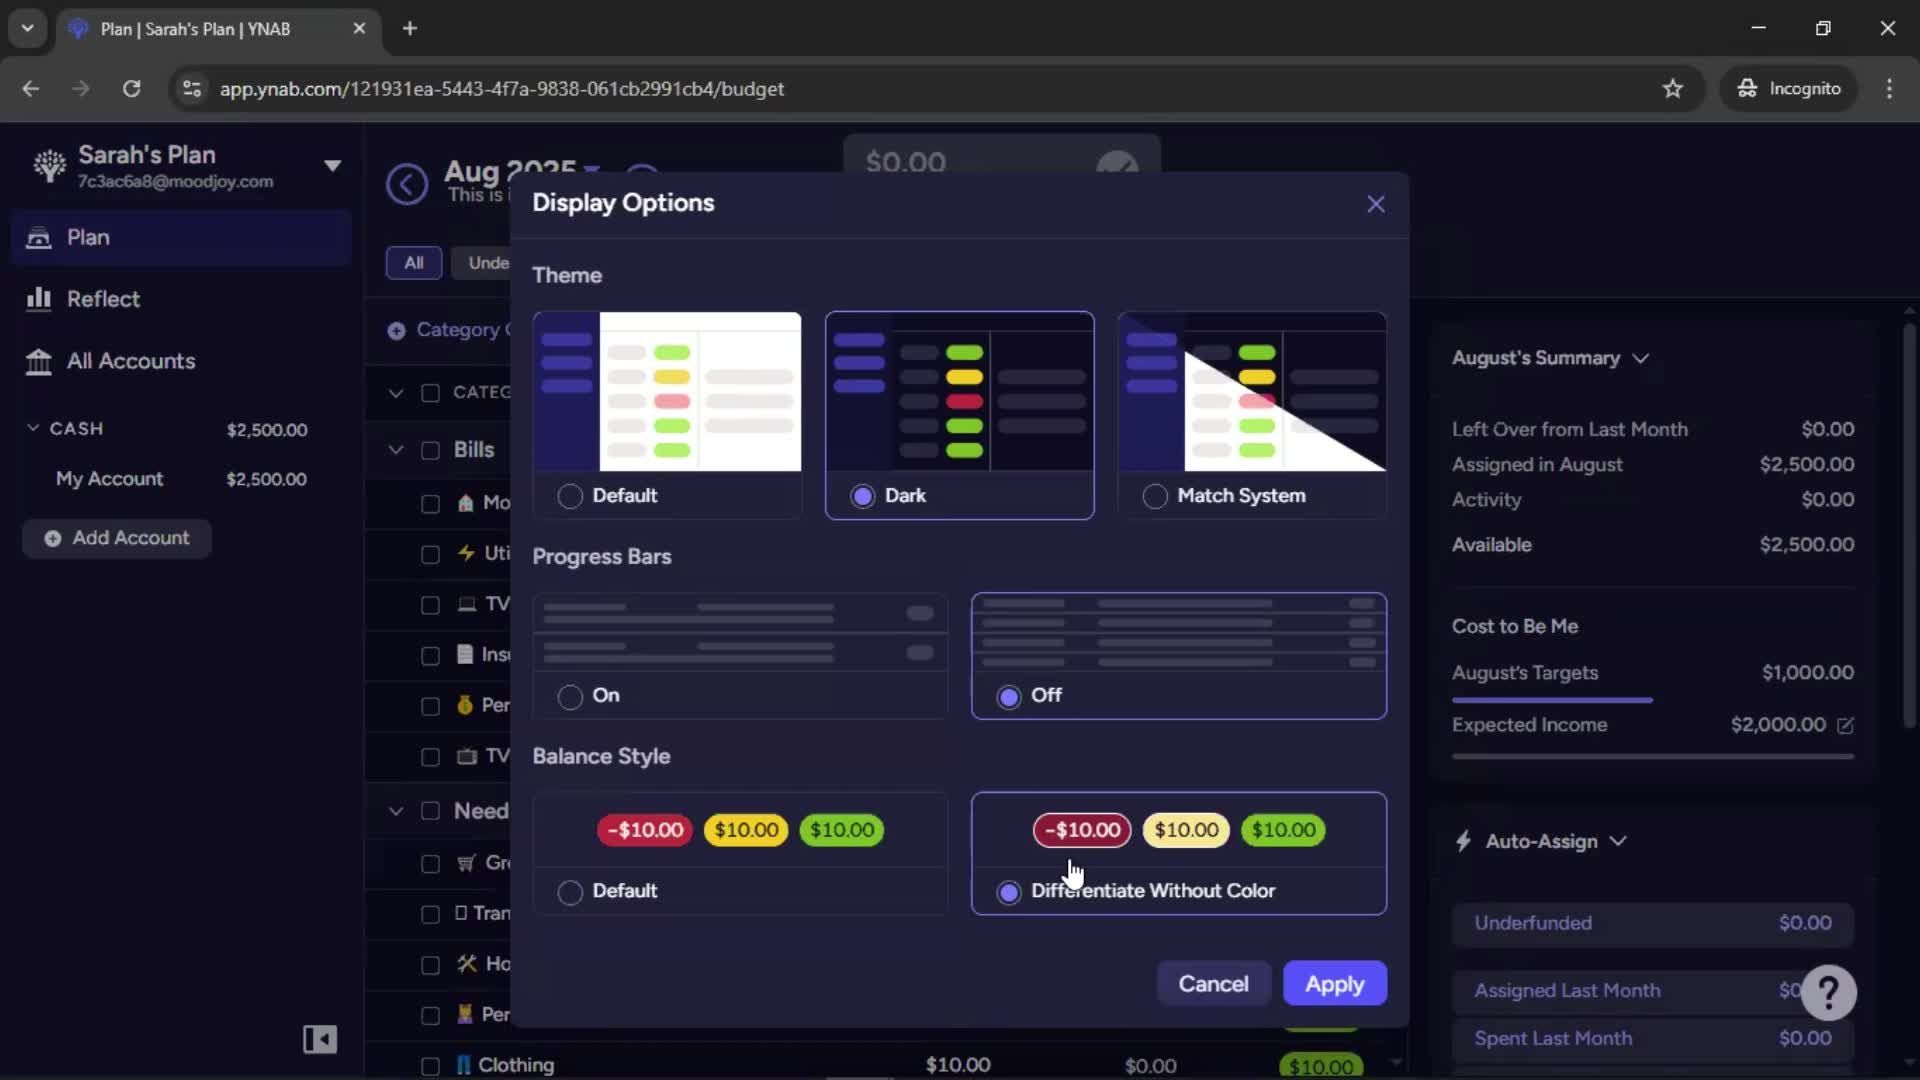
Task: Collapse the Bills category group
Action: (x=396, y=450)
